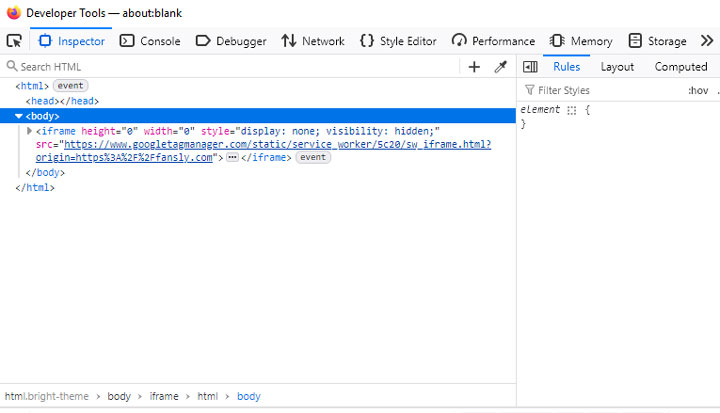Viewport: 720px width, 413px height.
Task: Expand iframe ellipsis content badge
Action: click(x=232, y=158)
